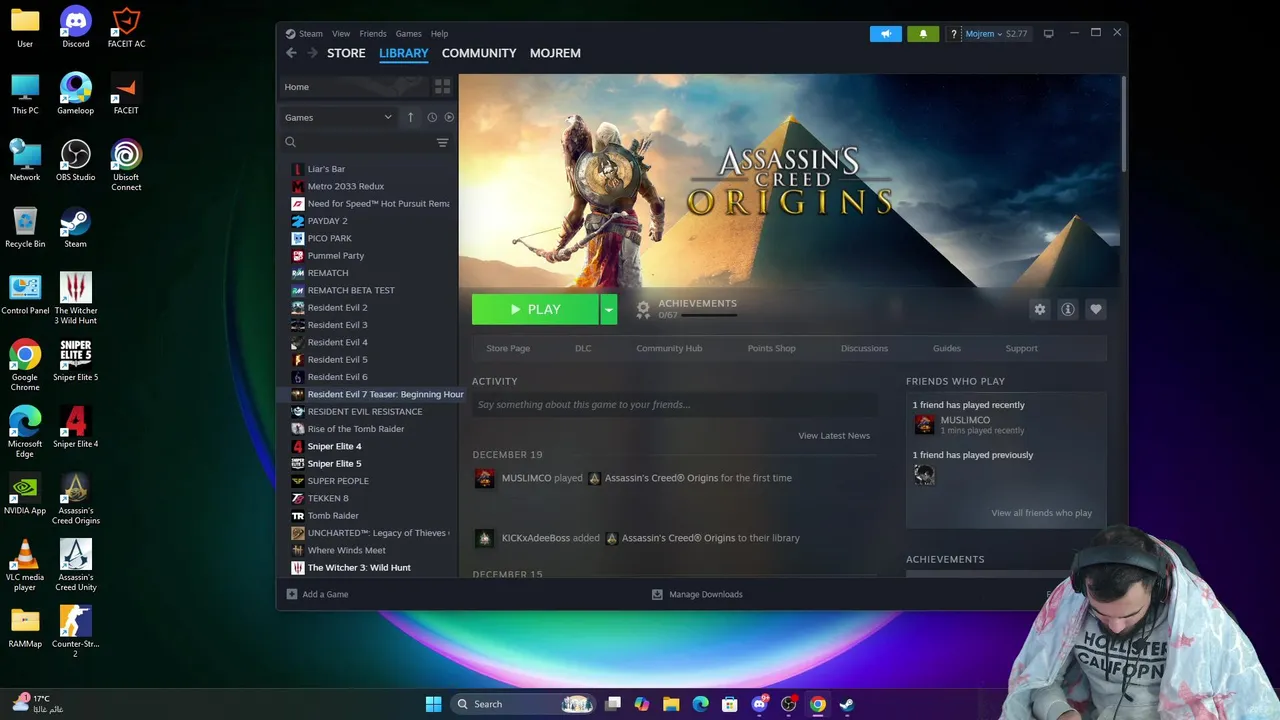Open Google Chrome from taskbar
This screenshot has height=720, width=1280.
coord(818,704)
